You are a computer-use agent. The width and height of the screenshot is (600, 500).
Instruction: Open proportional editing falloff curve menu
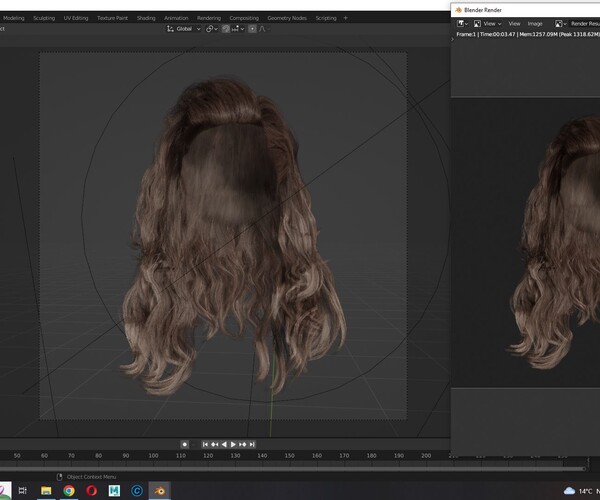point(264,29)
